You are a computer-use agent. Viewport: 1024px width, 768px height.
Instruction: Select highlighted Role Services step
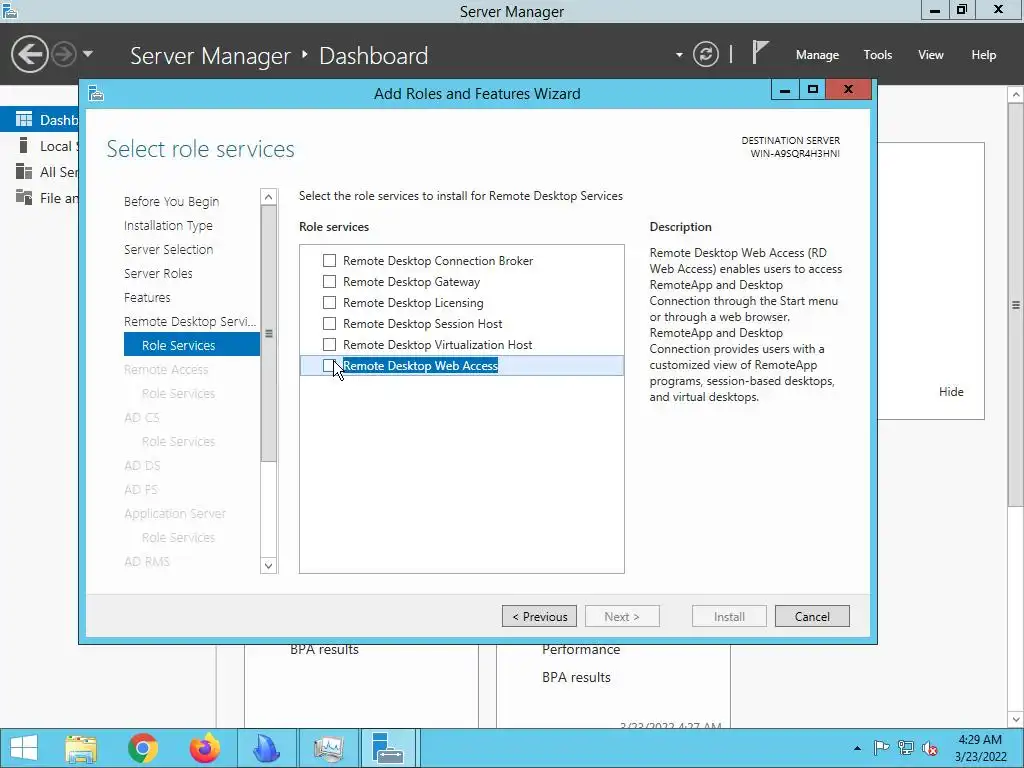(x=191, y=345)
